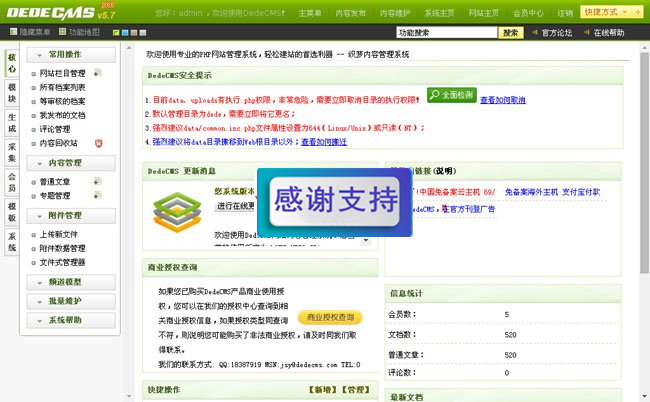Switch to the 核心 side tab
The width and height of the screenshot is (650, 402).
pyautogui.click(x=12, y=63)
